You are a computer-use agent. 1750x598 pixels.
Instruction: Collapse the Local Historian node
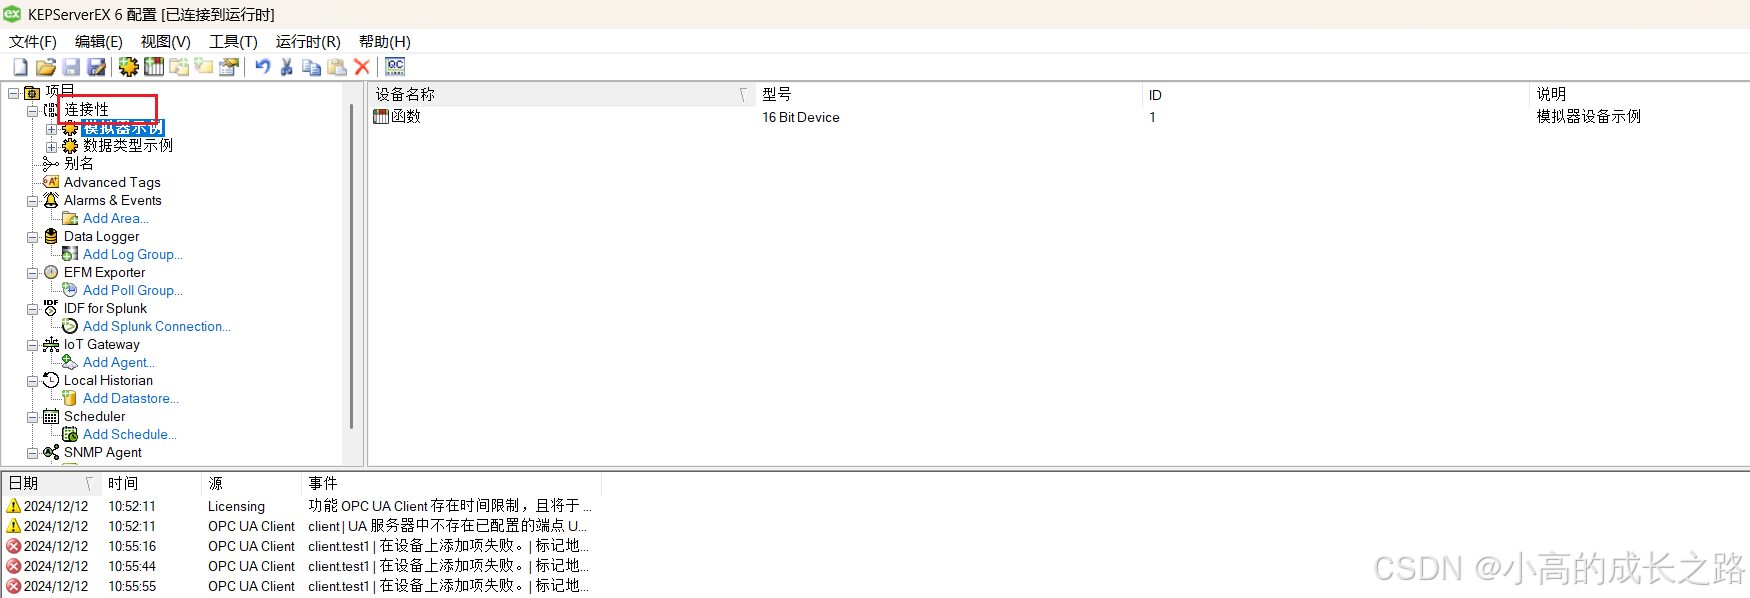33,381
